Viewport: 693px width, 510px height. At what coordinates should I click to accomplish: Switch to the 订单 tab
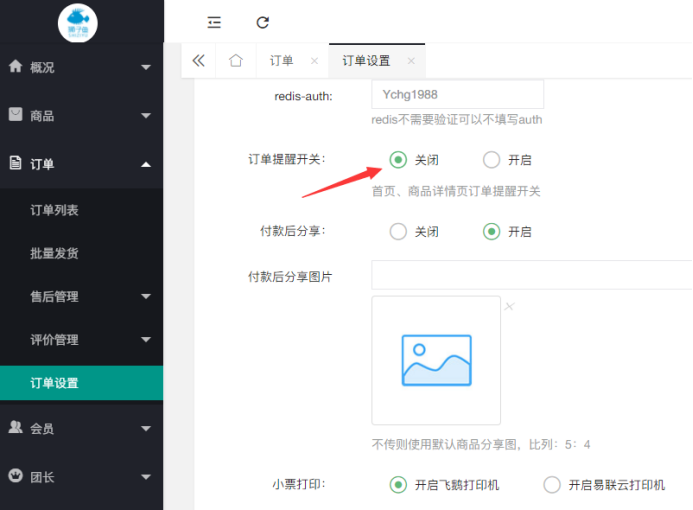tap(282, 61)
